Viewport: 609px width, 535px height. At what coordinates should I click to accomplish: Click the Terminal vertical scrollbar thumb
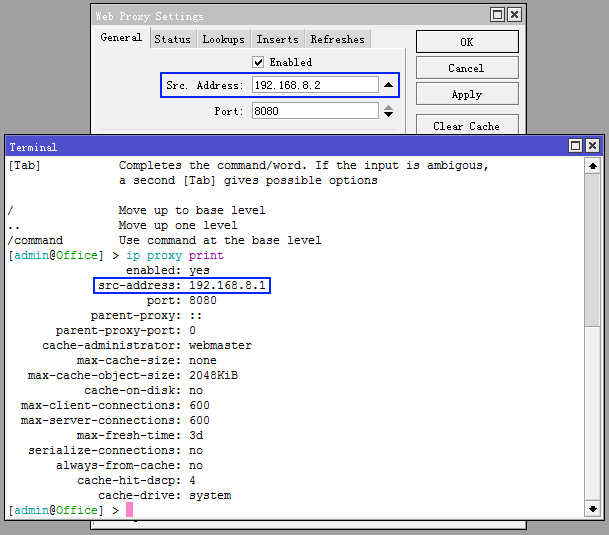pyautogui.click(x=592, y=250)
